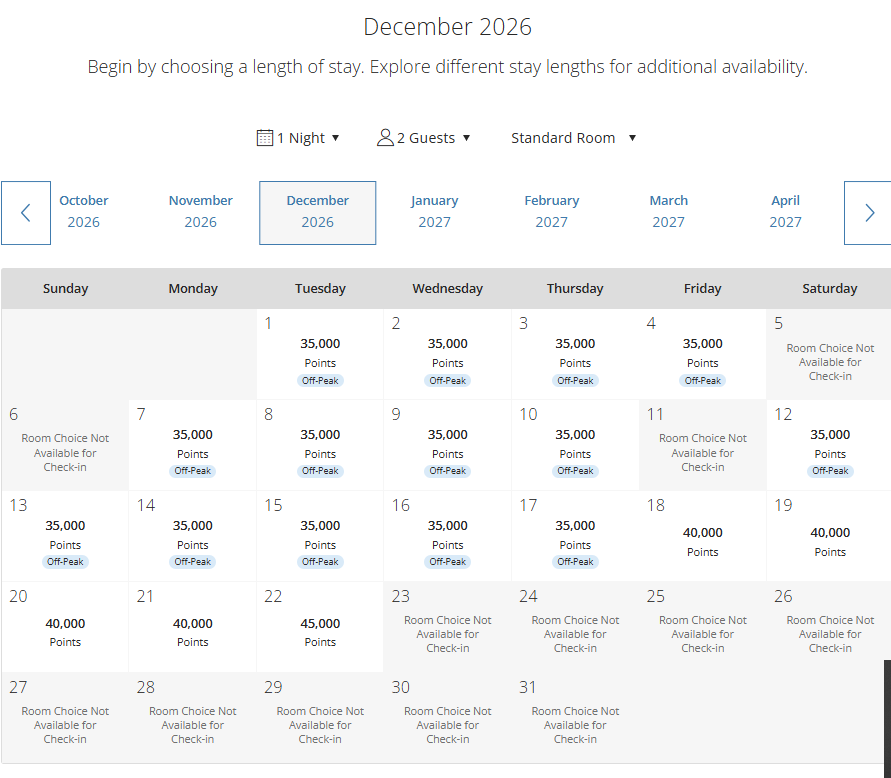Click the calendar icon beside 1 Night
Screen dimensions: 891x778
coord(265,138)
